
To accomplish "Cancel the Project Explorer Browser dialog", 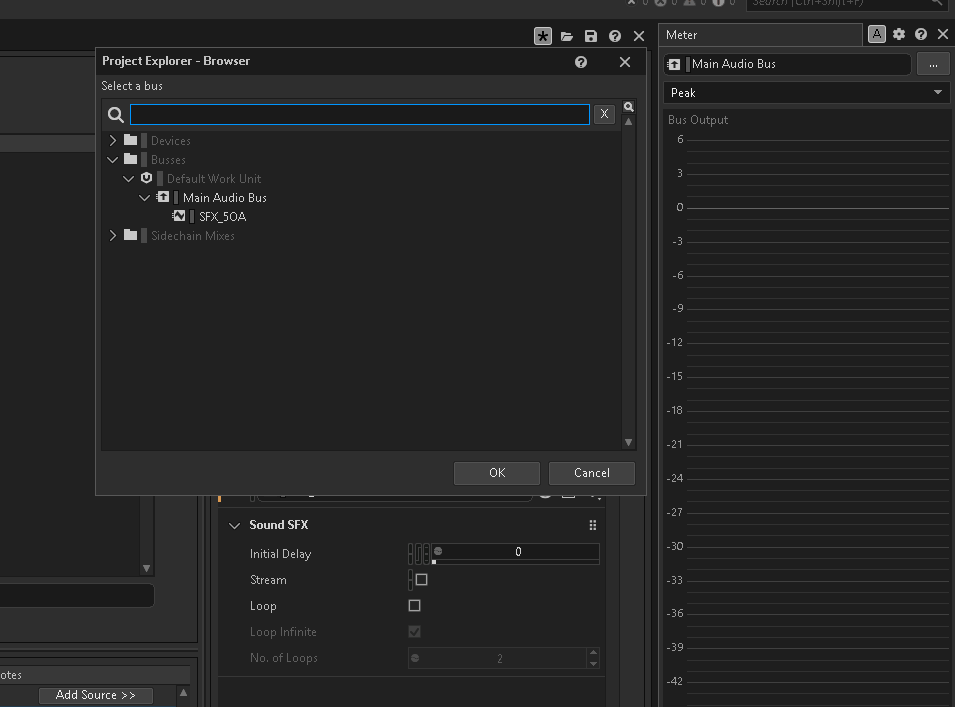I will pyautogui.click(x=591, y=473).
